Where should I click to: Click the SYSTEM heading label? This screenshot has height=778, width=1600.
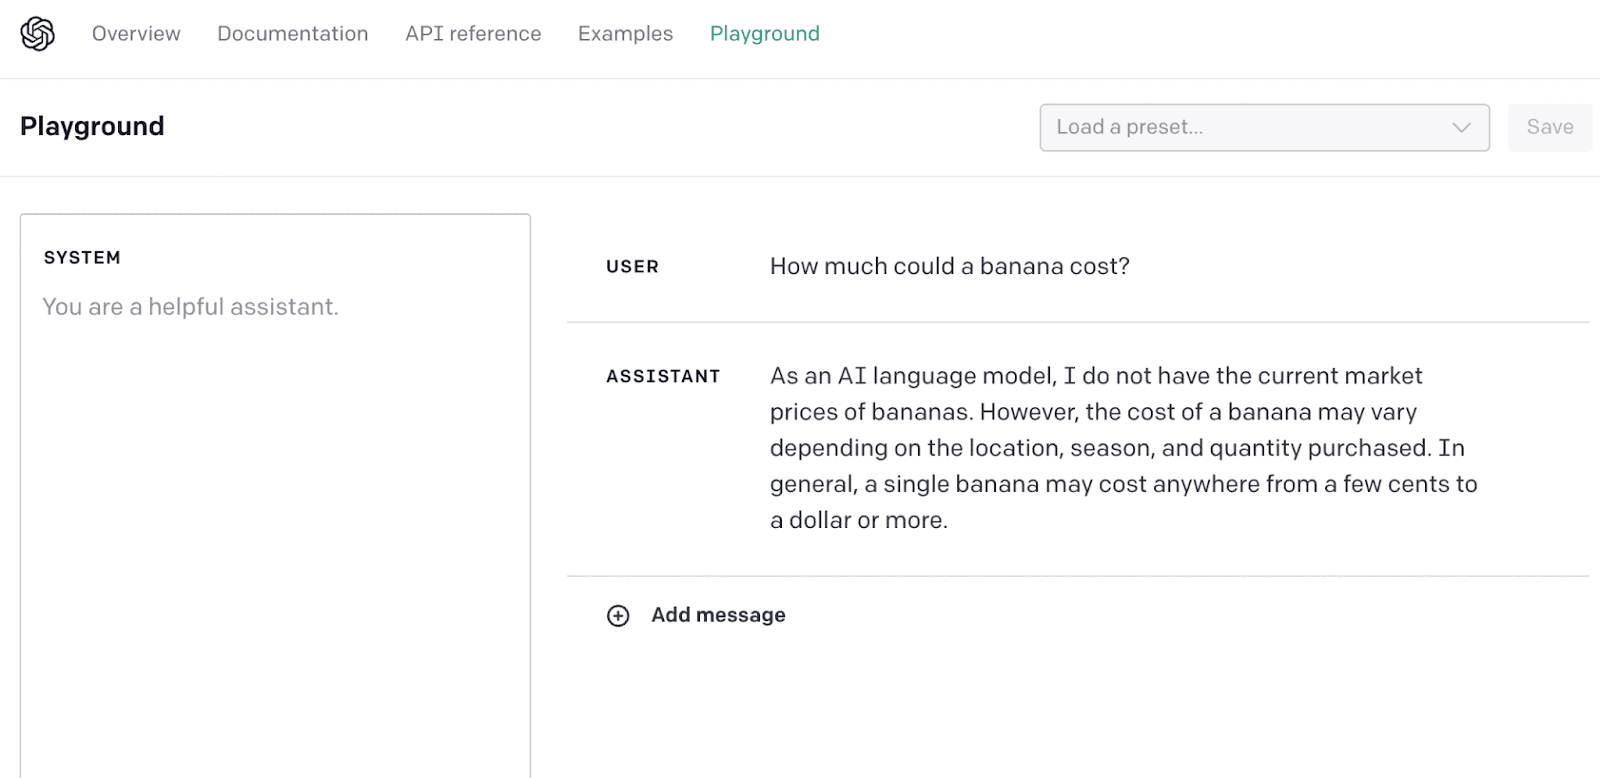(x=82, y=258)
